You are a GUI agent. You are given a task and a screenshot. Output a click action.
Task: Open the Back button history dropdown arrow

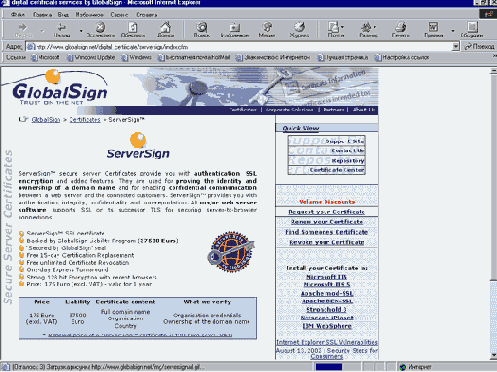[81, 31]
